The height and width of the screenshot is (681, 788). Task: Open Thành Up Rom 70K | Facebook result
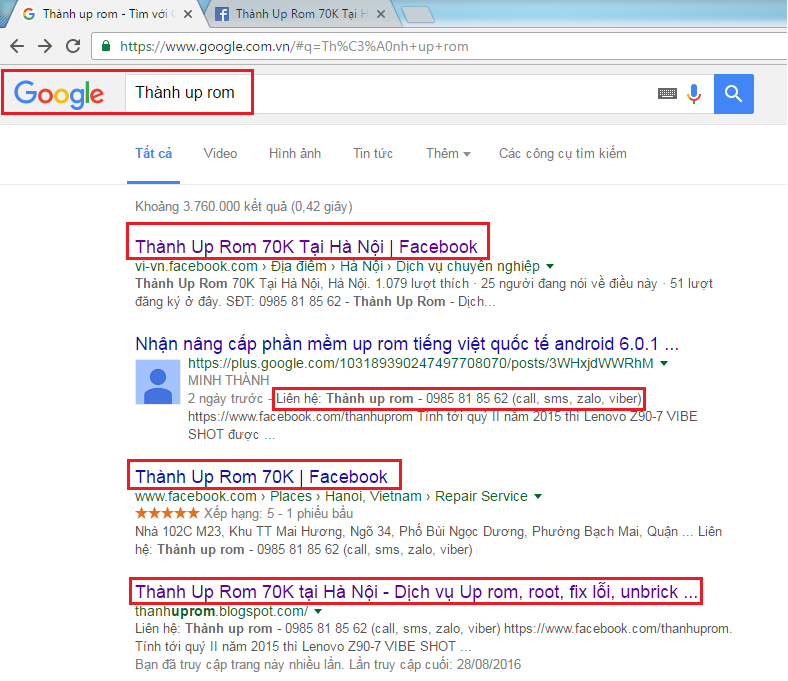tap(261, 476)
